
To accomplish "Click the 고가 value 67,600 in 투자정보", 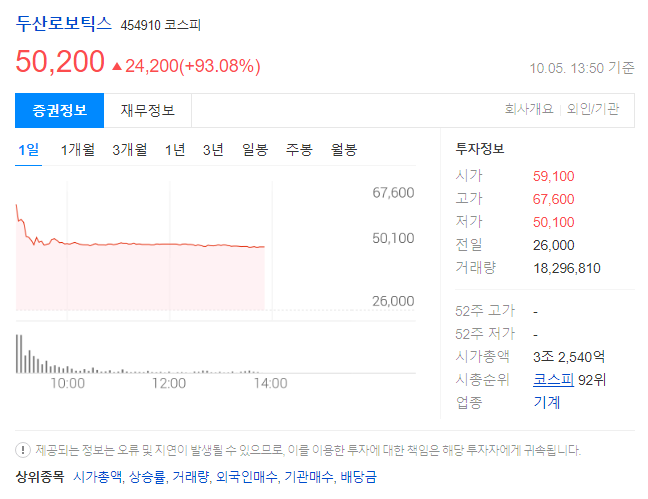I will point(553,199).
